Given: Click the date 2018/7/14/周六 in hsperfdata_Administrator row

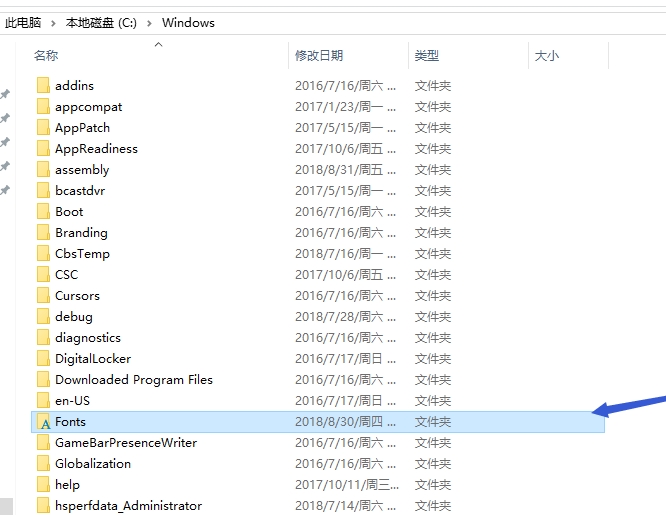Looking at the screenshot, I should pyautogui.click(x=345, y=505).
